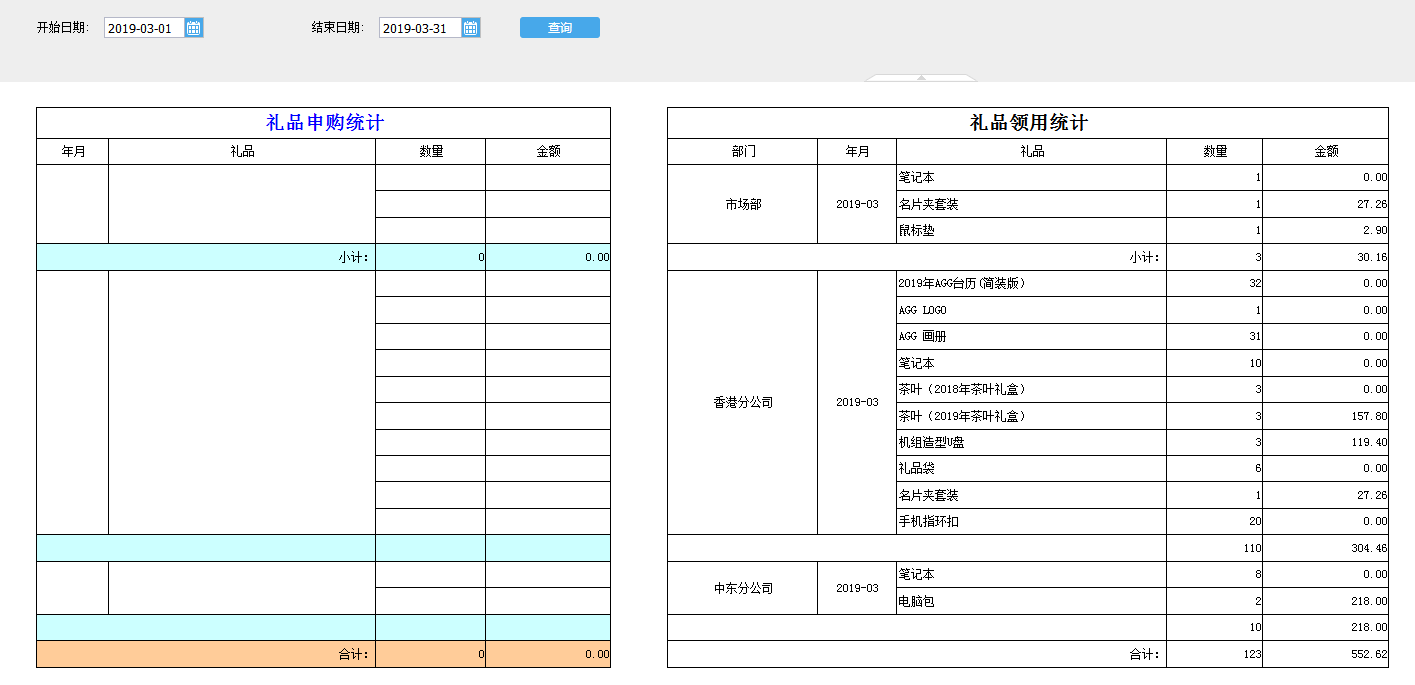
Task: Click the 礼品领用统计 table title
Action: 1028,123
